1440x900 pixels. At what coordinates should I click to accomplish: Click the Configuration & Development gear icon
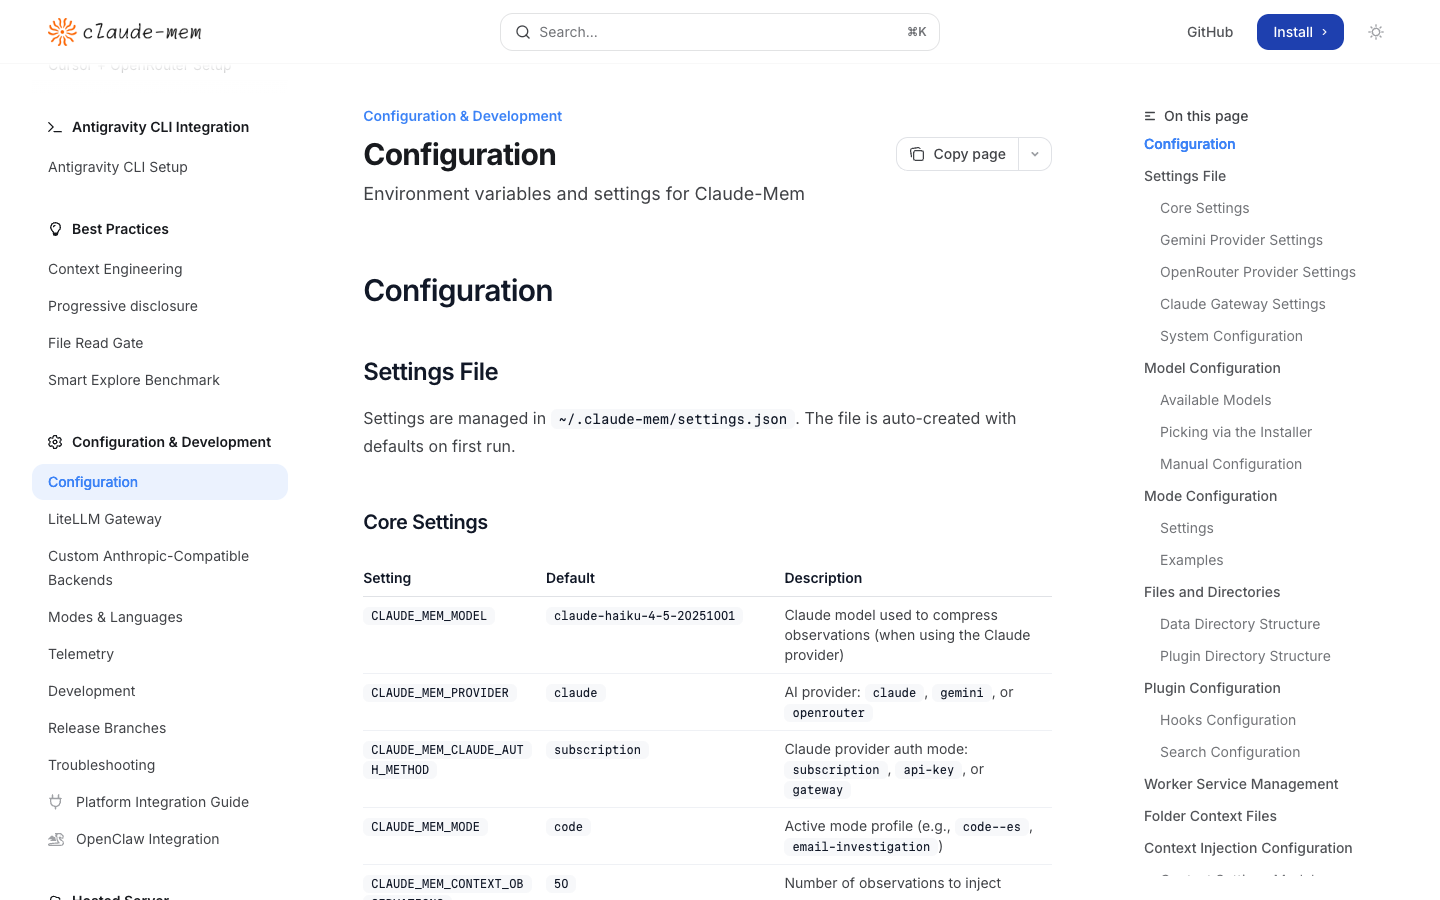[x=55, y=442]
